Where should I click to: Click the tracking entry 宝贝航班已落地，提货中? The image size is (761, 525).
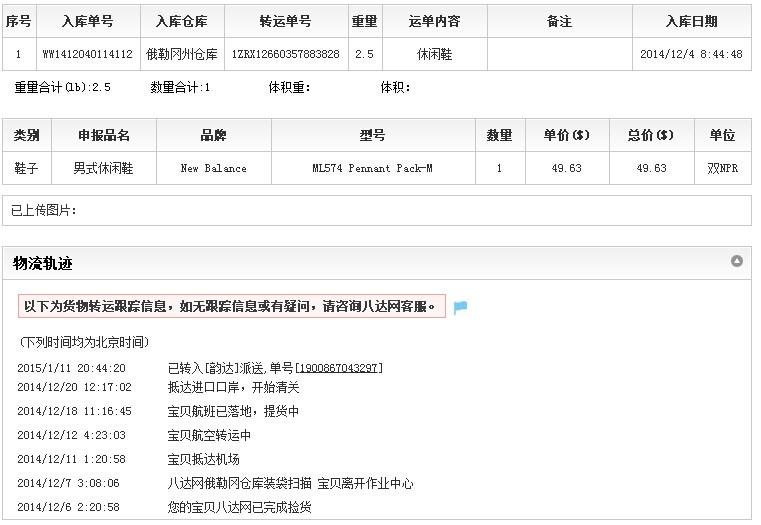233,411
